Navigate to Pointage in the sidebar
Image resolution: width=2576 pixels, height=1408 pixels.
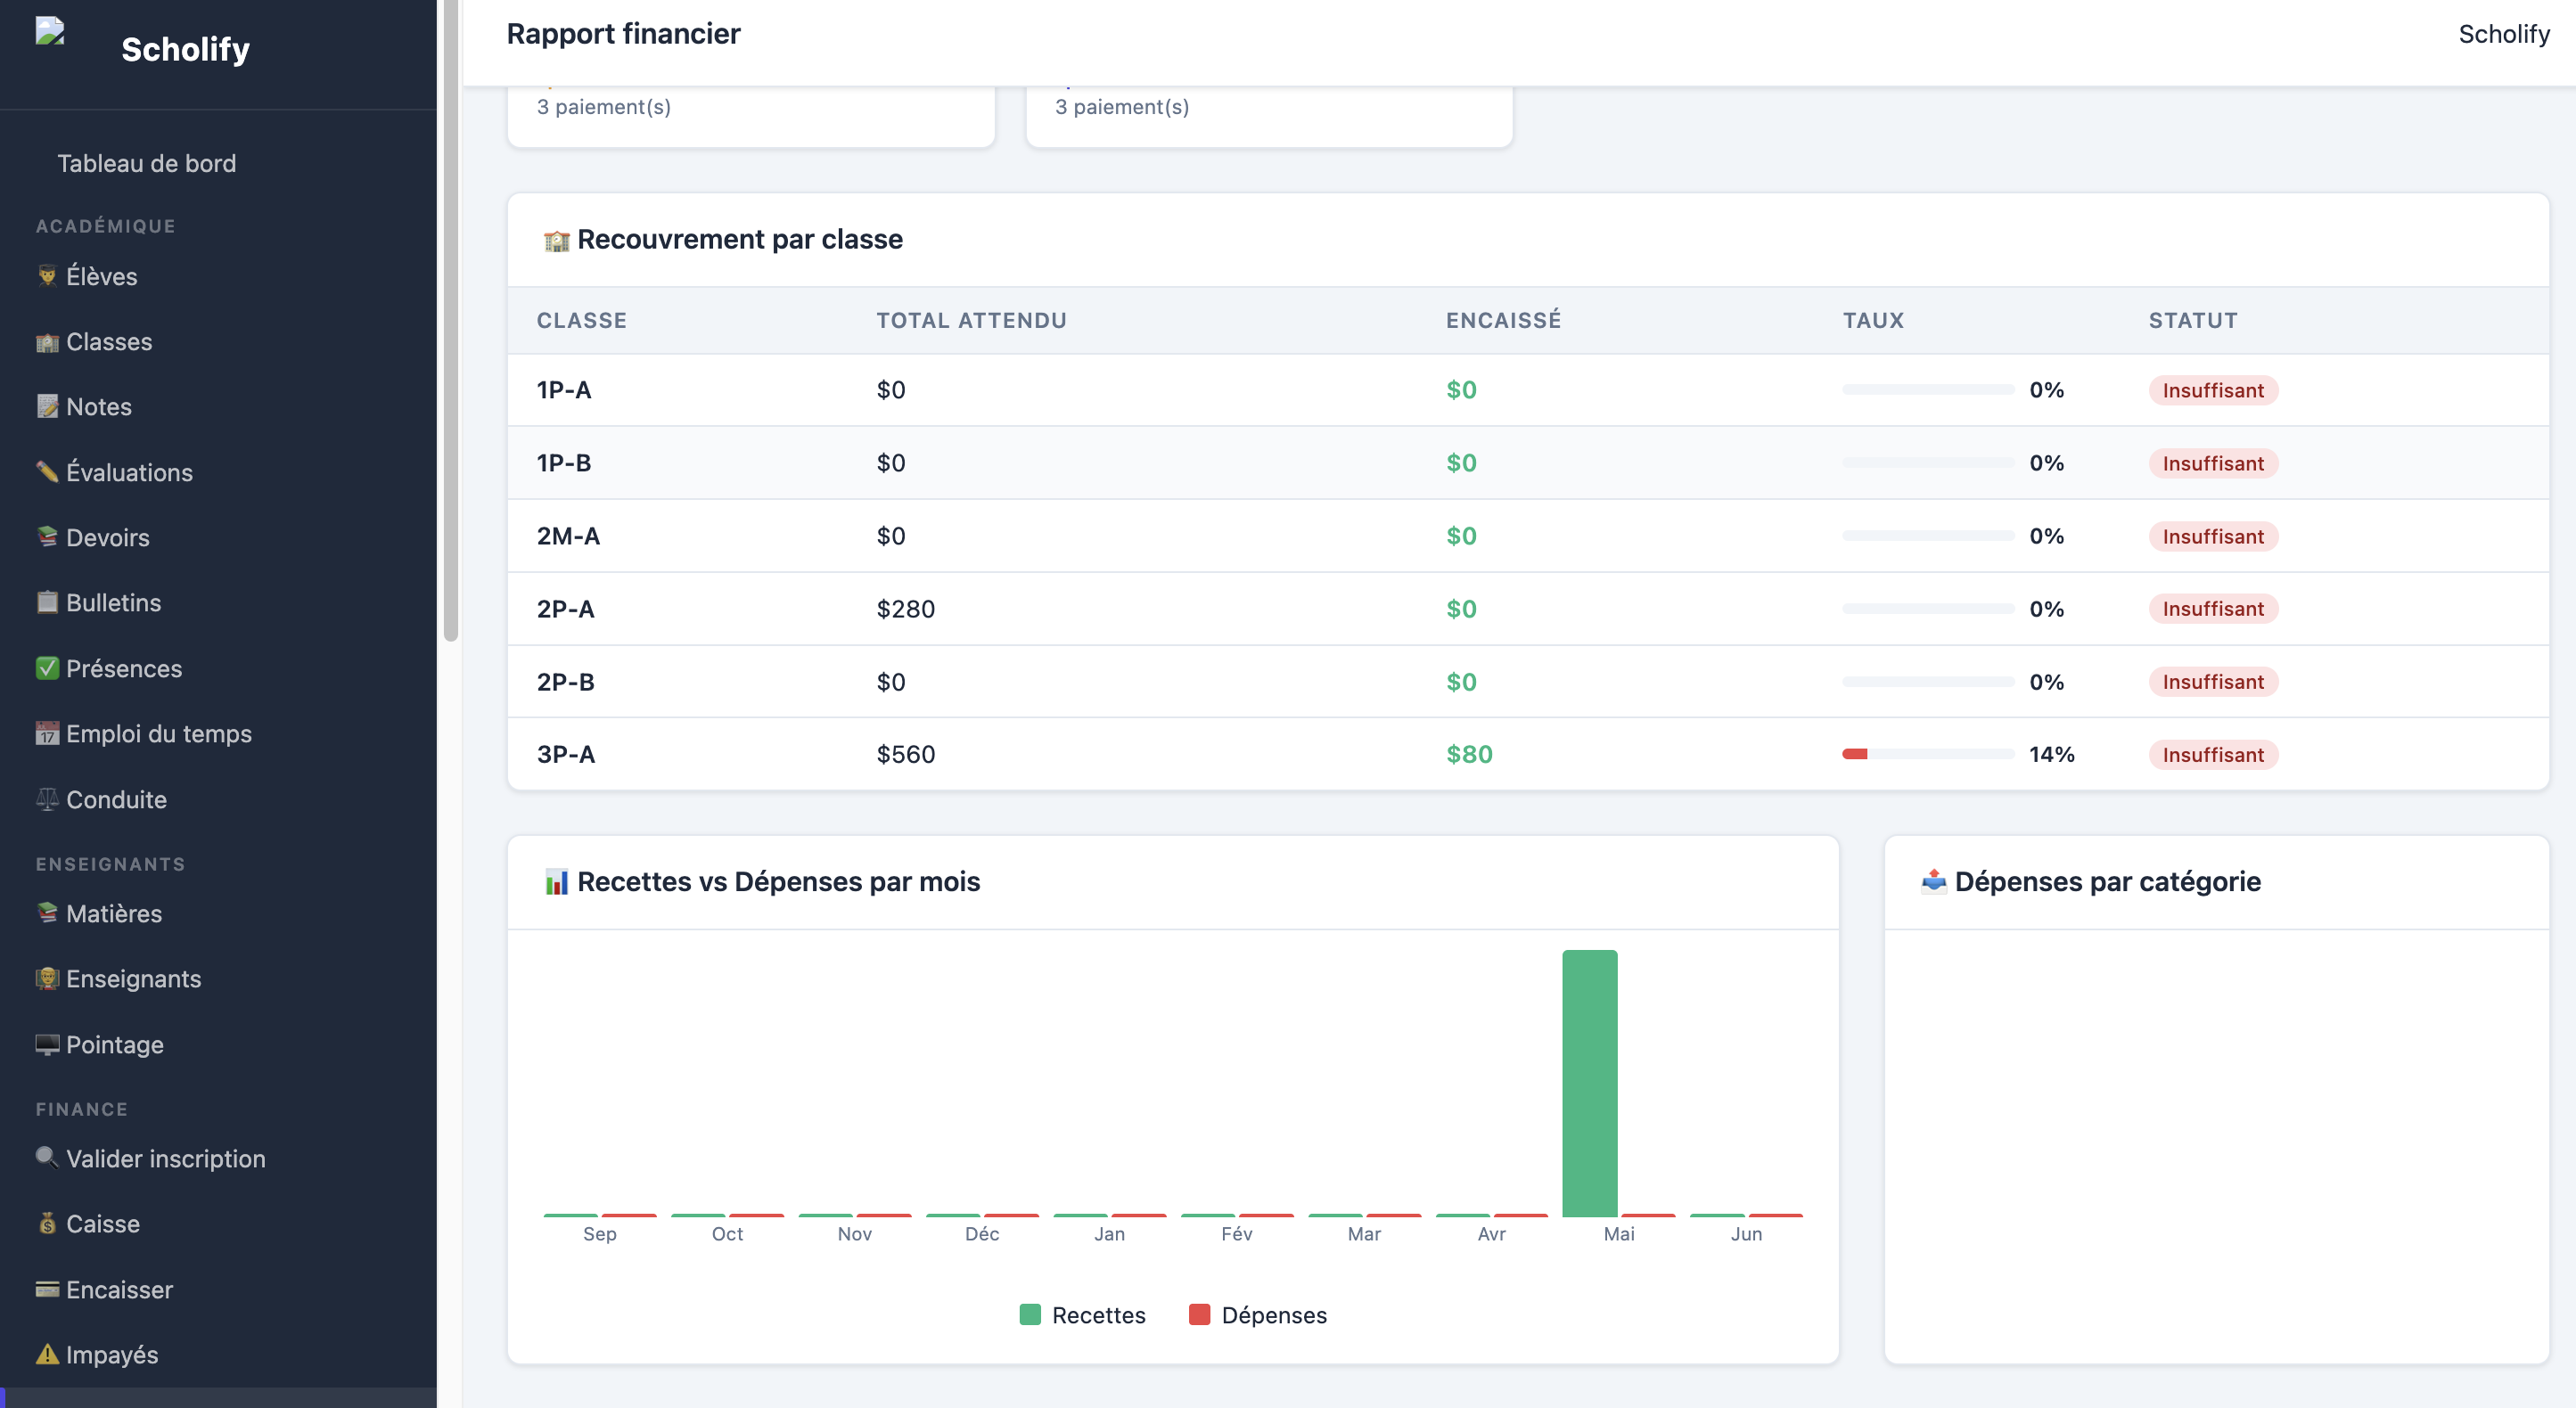(x=114, y=1045)
